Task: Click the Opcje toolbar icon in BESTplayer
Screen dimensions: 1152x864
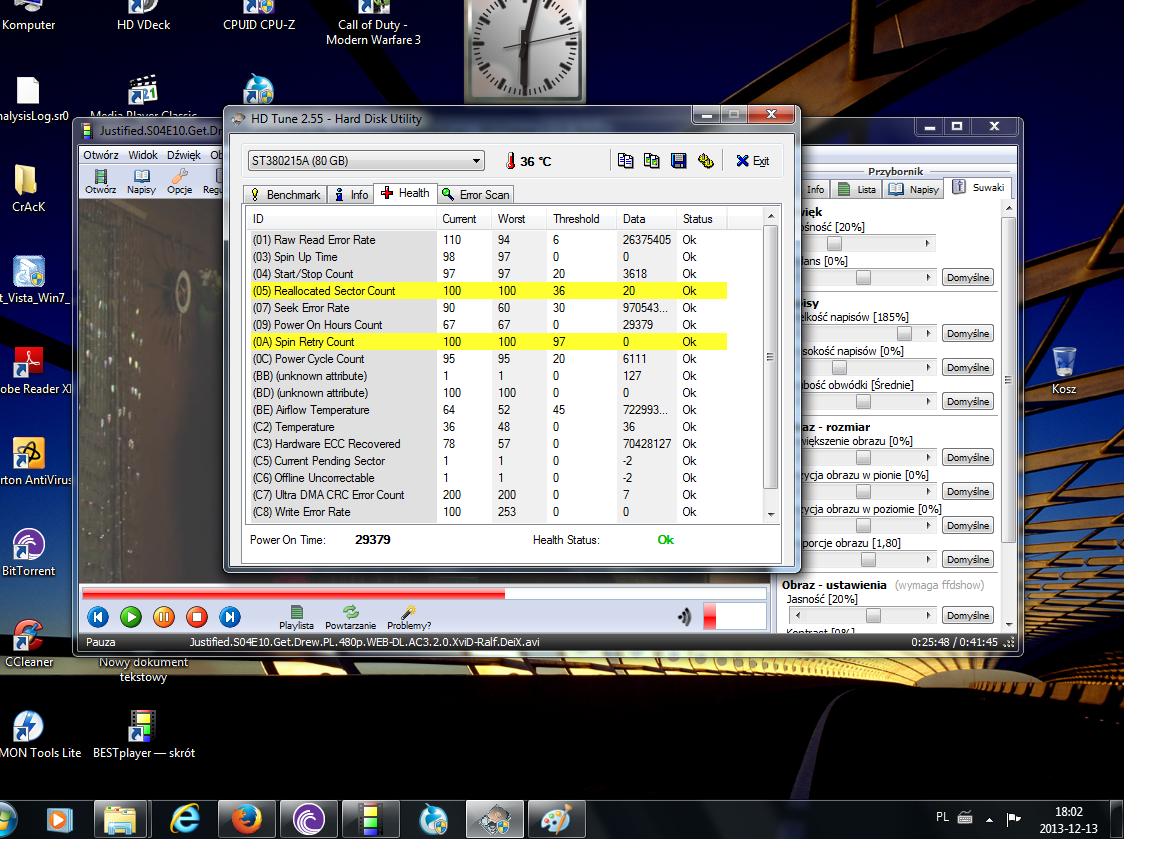Action: (179, 181)
